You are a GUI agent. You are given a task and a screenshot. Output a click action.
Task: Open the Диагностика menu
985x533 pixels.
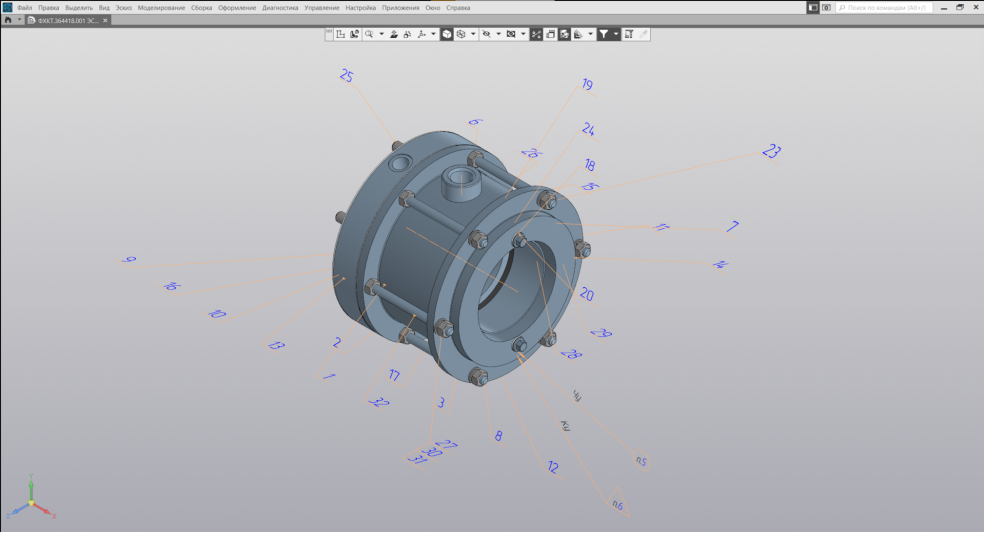[280, 7]
